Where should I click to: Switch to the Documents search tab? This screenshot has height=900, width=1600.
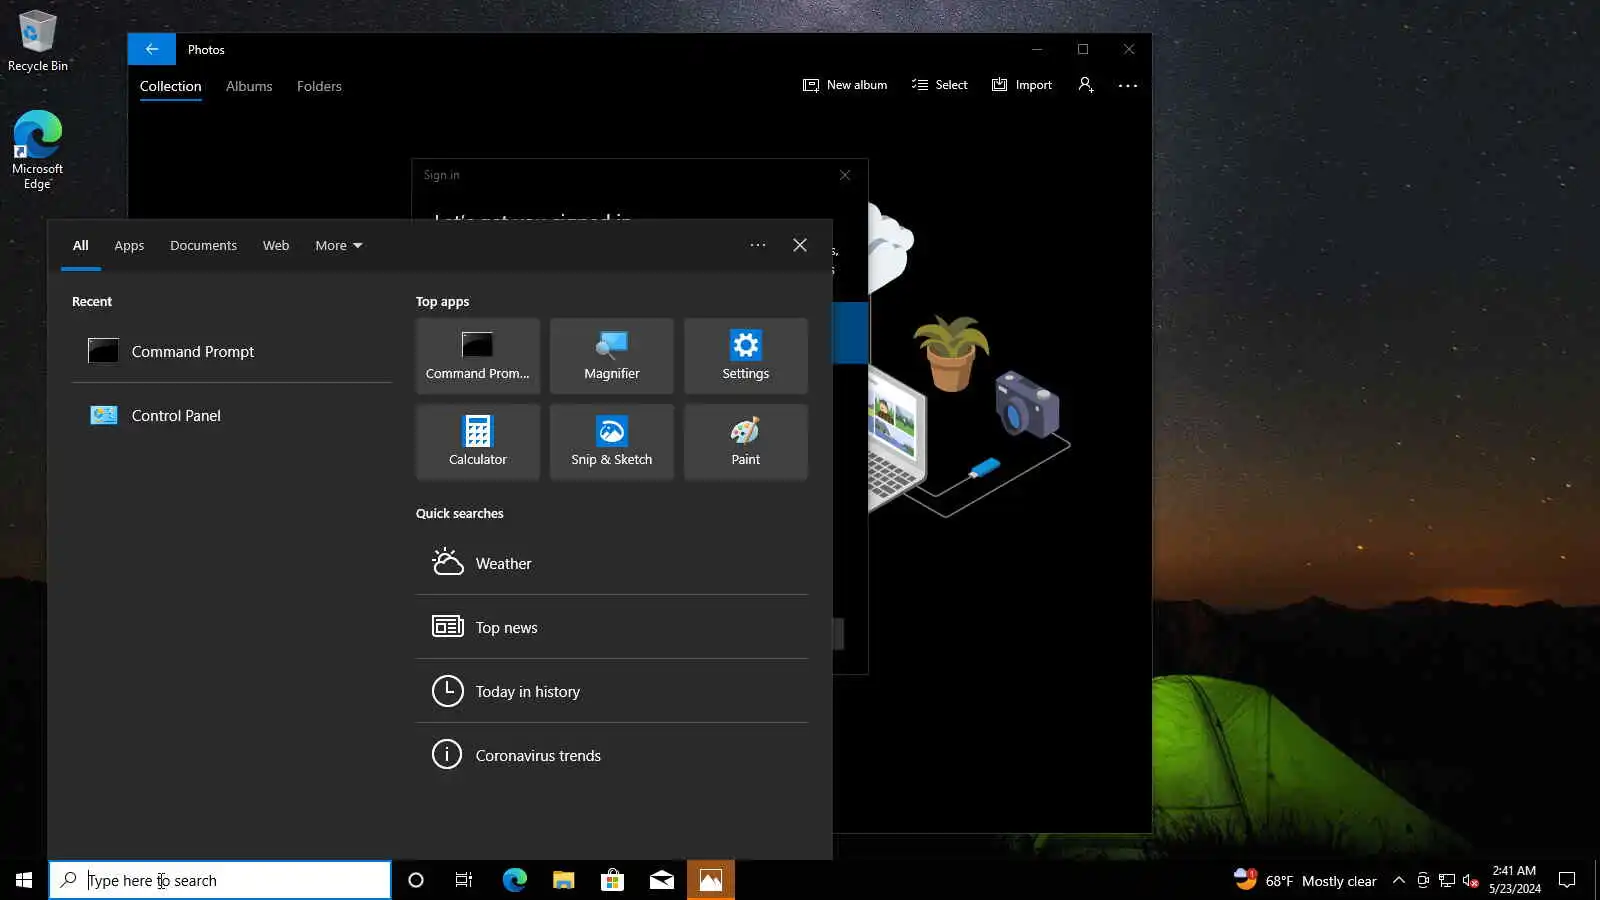pos(204,245)
